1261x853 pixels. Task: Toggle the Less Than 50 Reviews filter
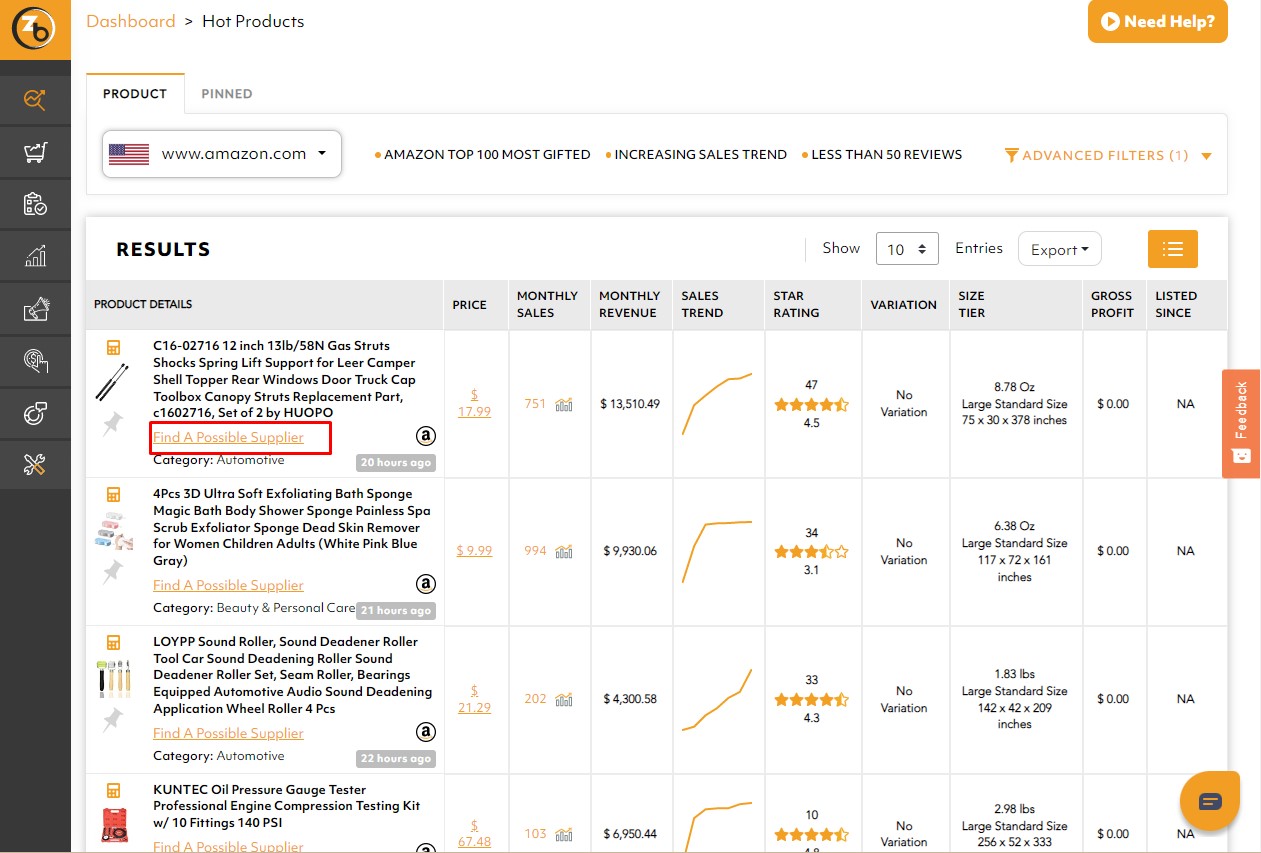pyautogui.click(x=888, y=154)
